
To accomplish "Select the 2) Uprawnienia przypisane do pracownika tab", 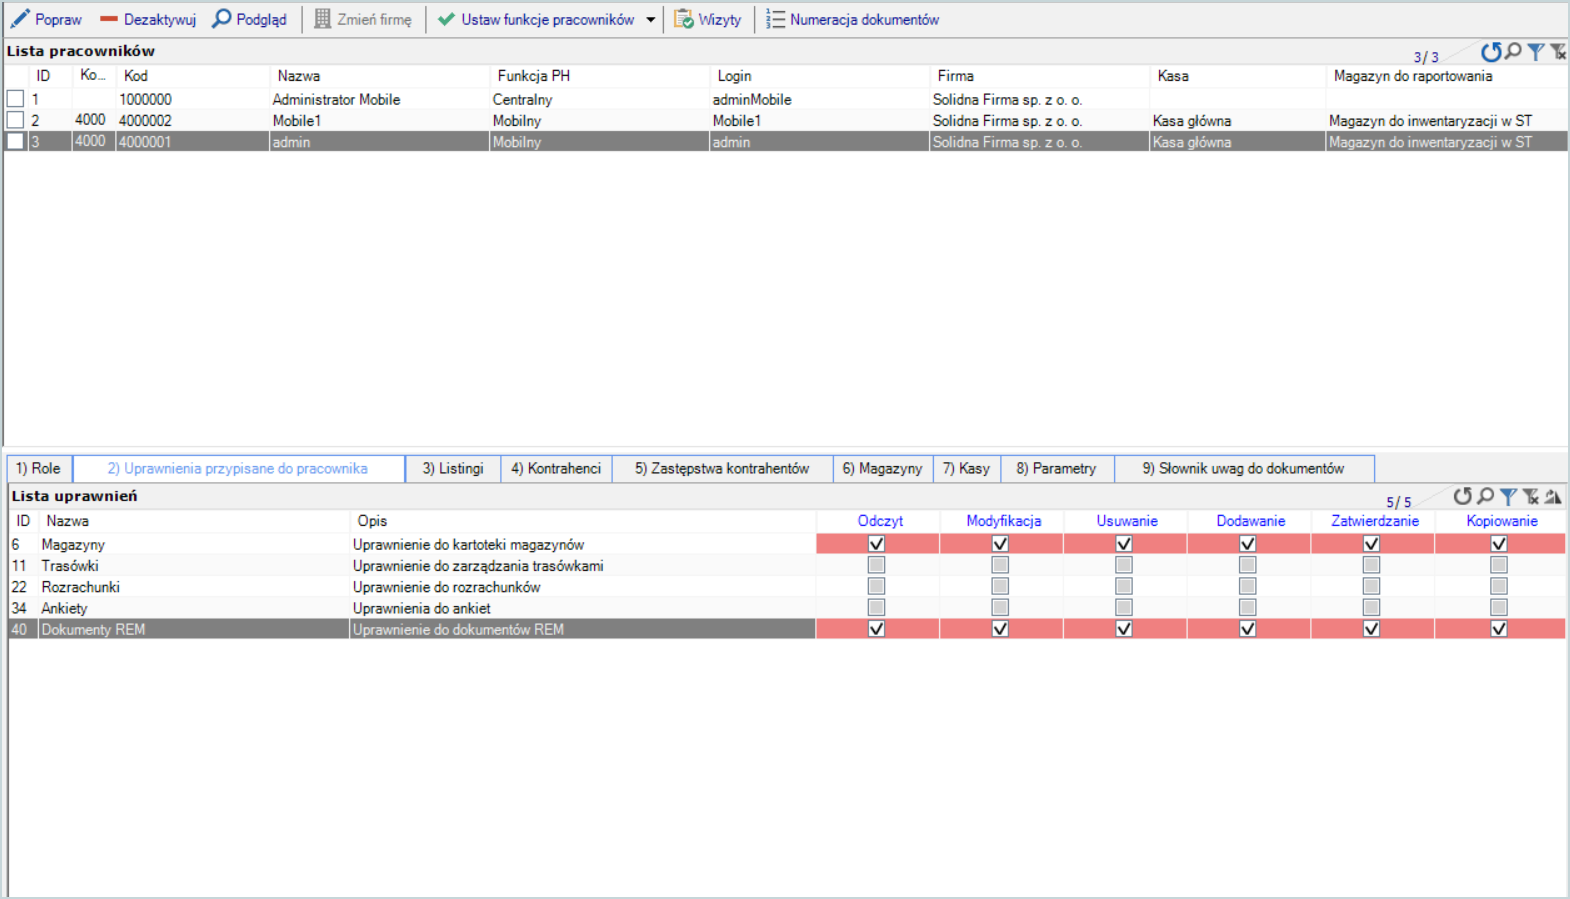I will [238, 468].
